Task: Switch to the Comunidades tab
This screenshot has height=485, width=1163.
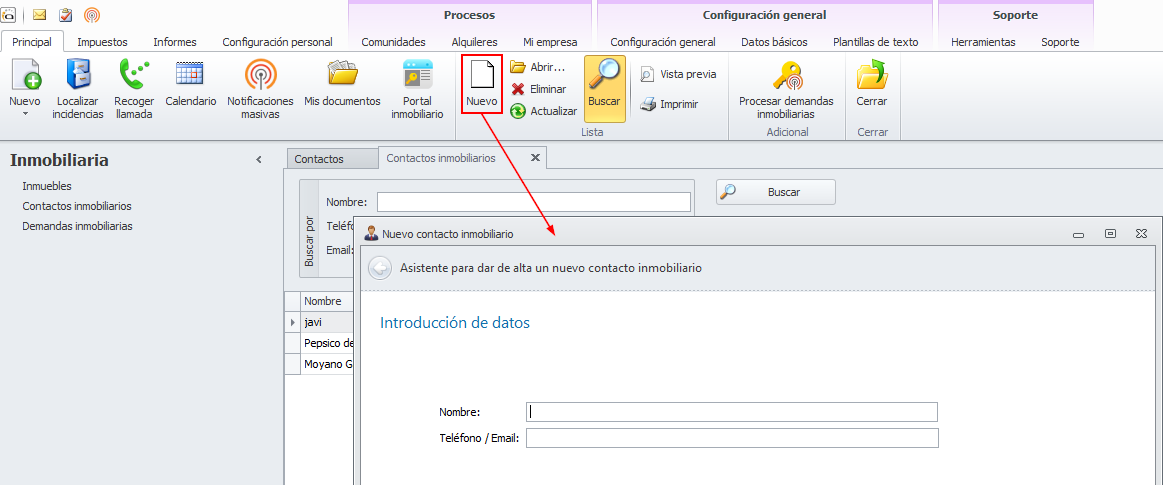Action: (393, 42)
